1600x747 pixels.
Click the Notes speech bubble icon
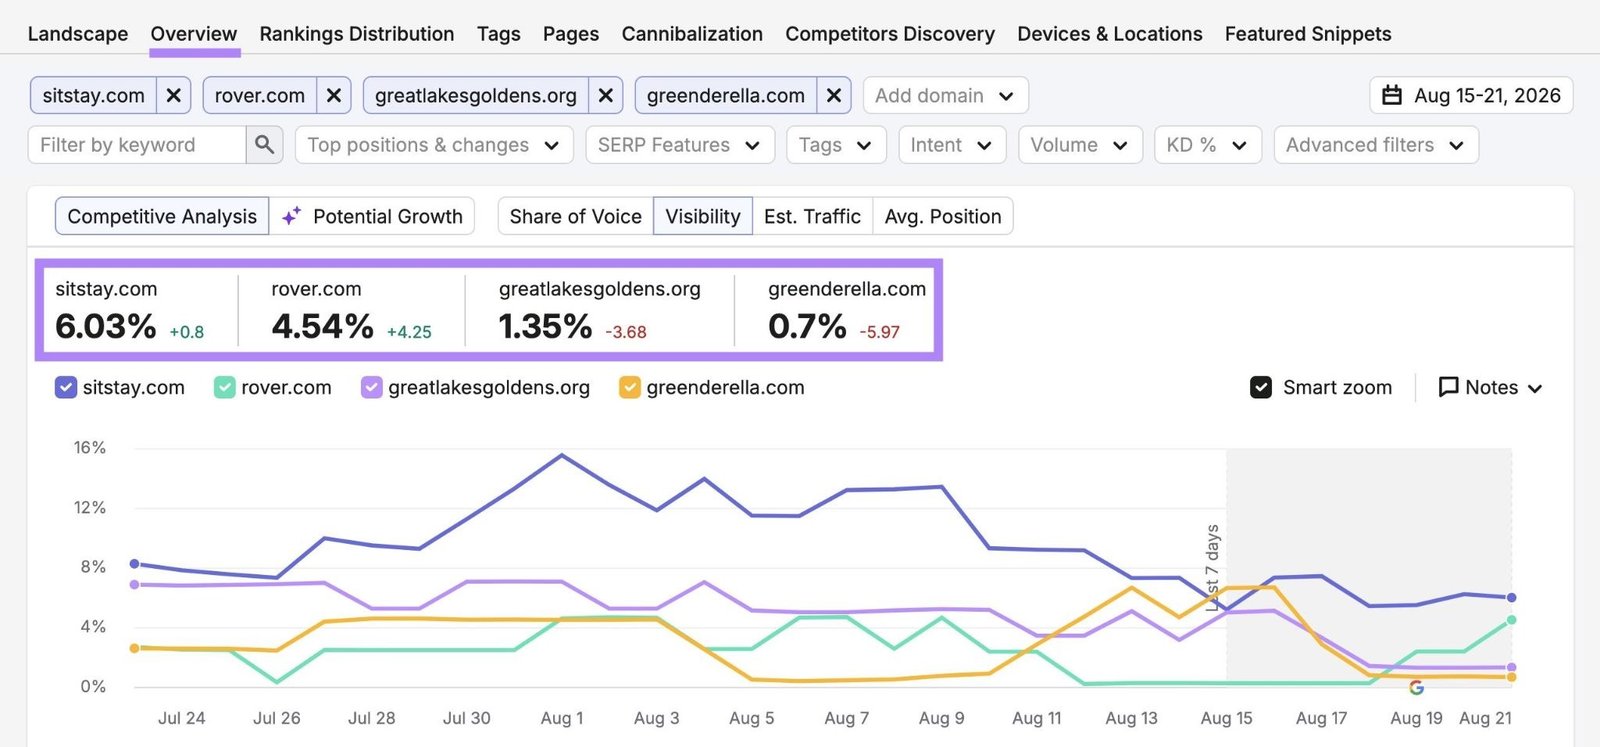click(x=1448, y=387)
